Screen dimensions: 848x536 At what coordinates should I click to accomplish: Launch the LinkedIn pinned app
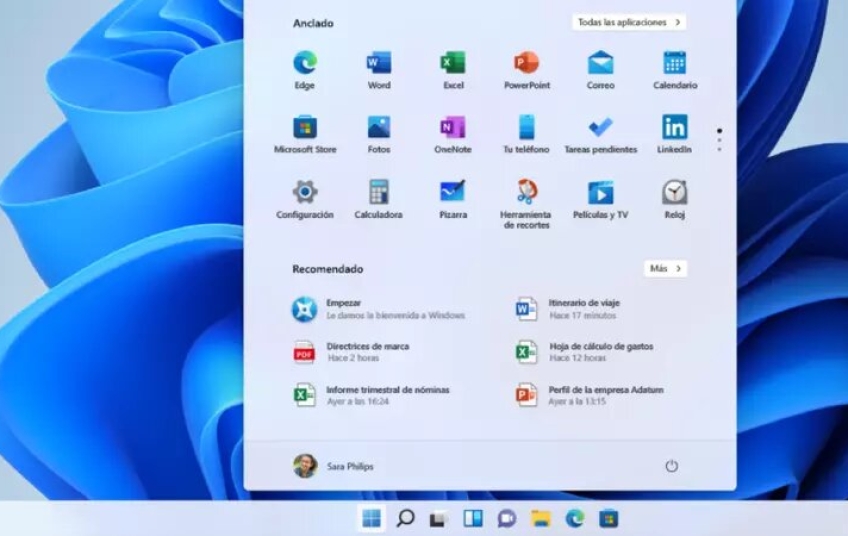point(674,128)
